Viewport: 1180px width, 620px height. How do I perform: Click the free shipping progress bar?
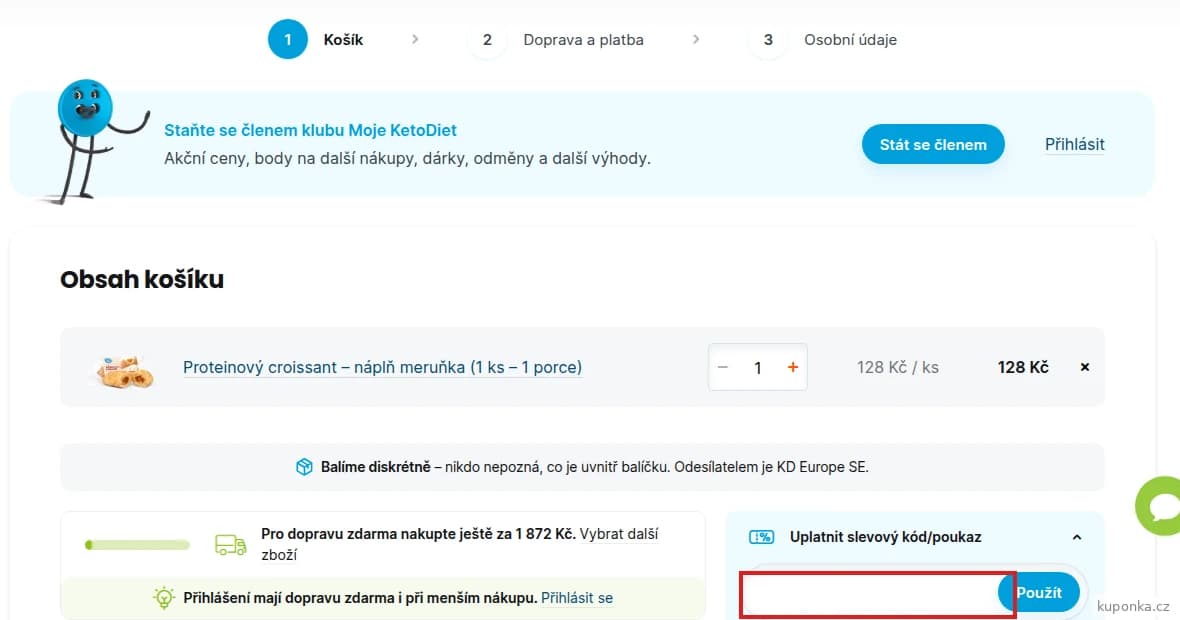137,545
